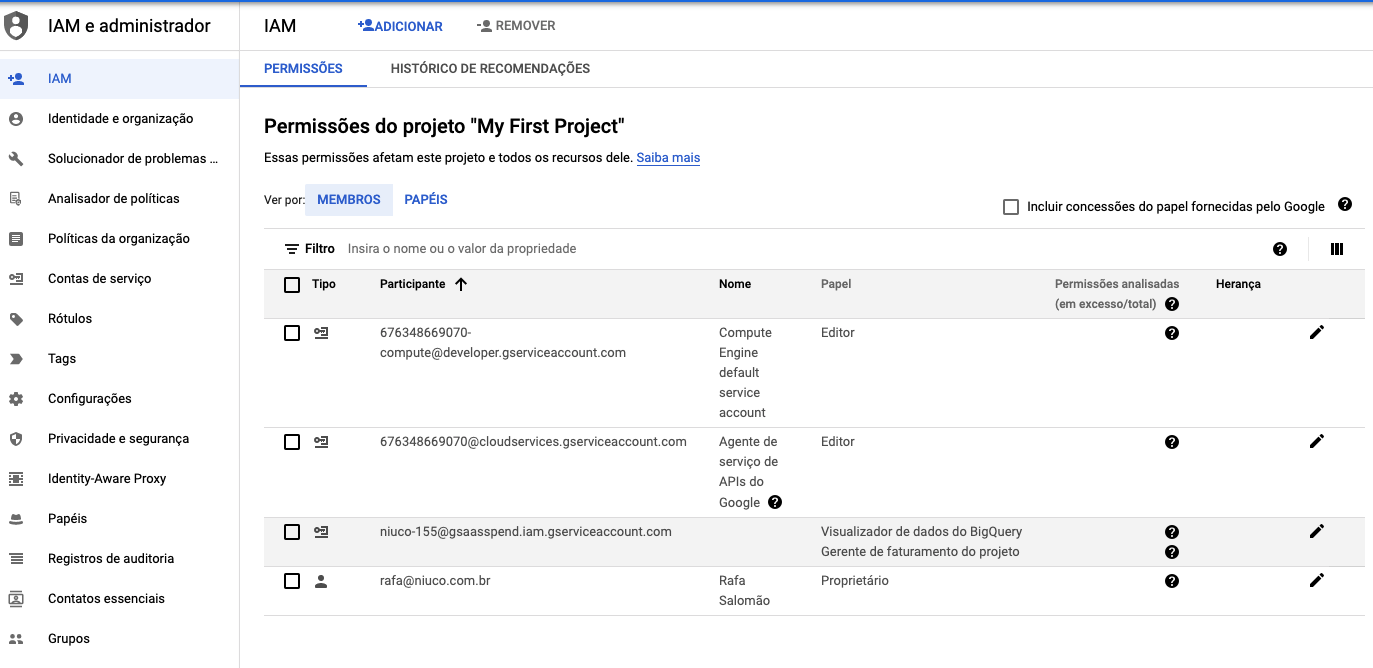The width and height of the screenshot is (1373, 668).
Task: Click the Grupos people icon
Action: coord(16,639)
